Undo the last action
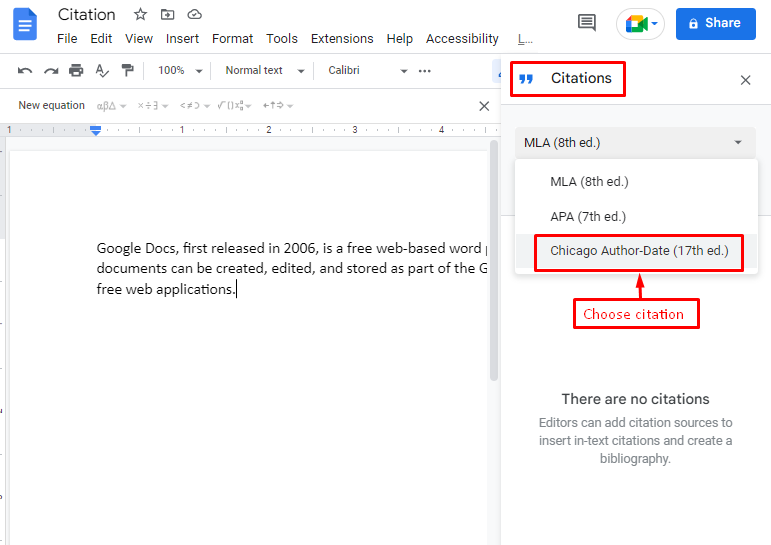771x545 pixels. (x=25, y=71)
